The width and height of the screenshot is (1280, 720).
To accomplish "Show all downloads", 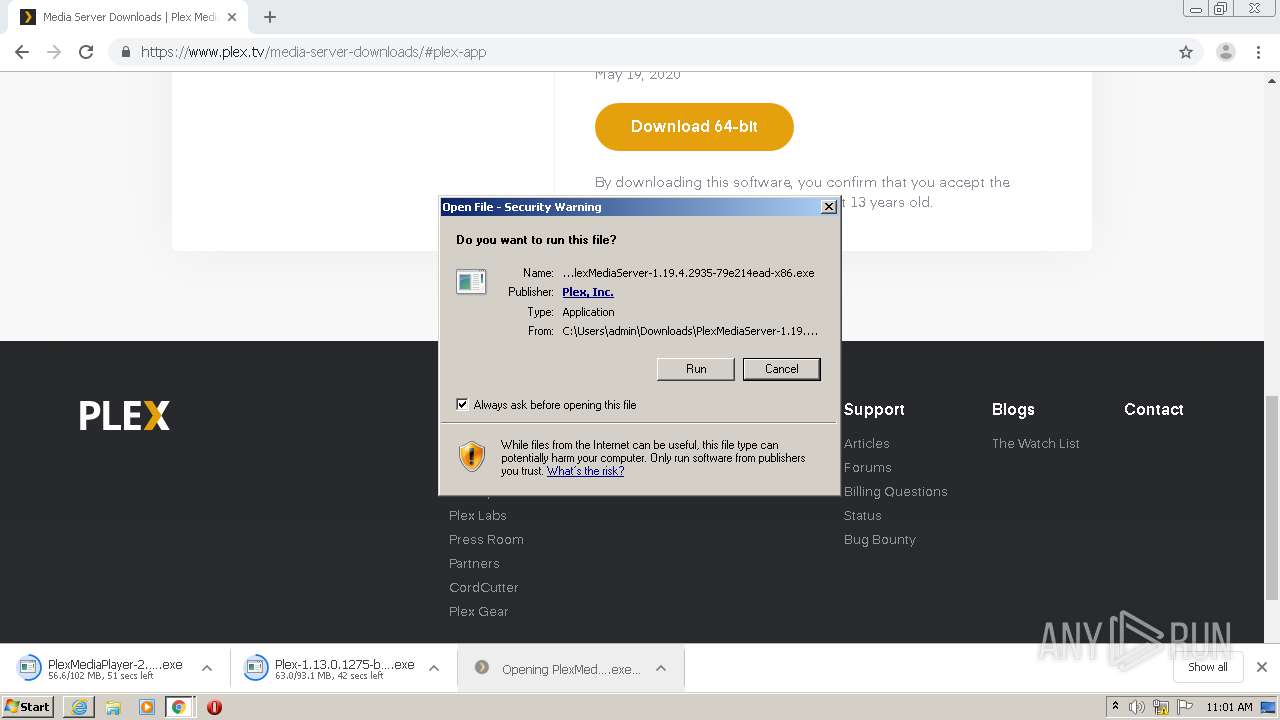I will pyautogui.click(x=1208, y=667).
